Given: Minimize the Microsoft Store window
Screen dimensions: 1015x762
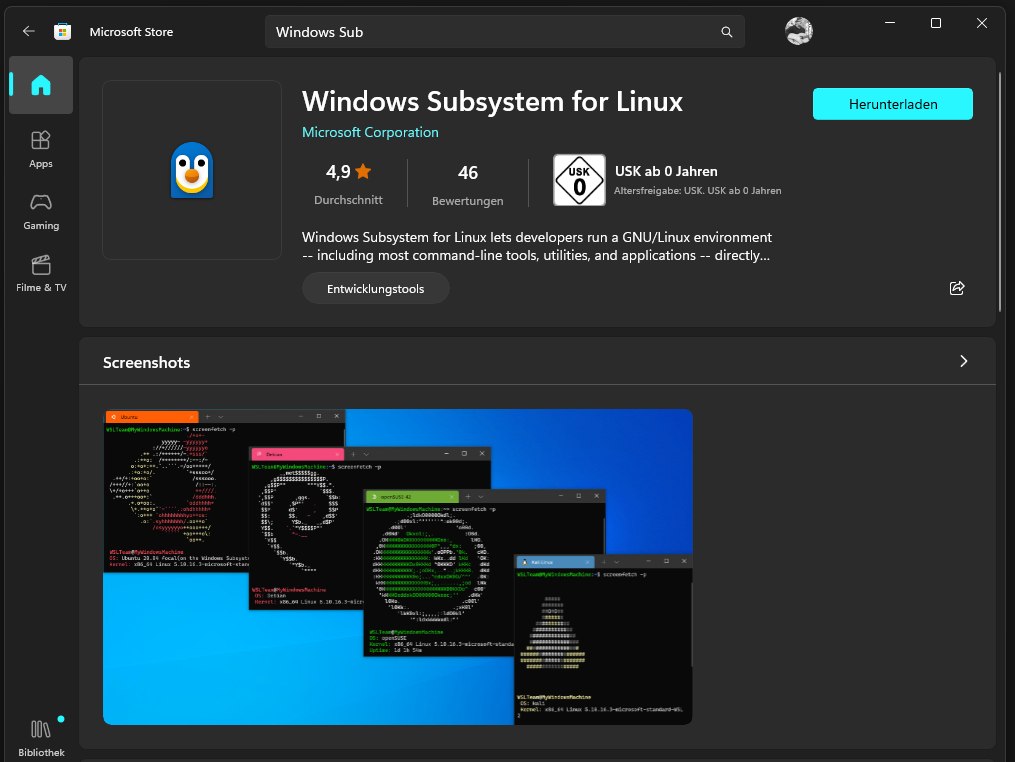Looking at the screenshot, I should coord(890,23).
